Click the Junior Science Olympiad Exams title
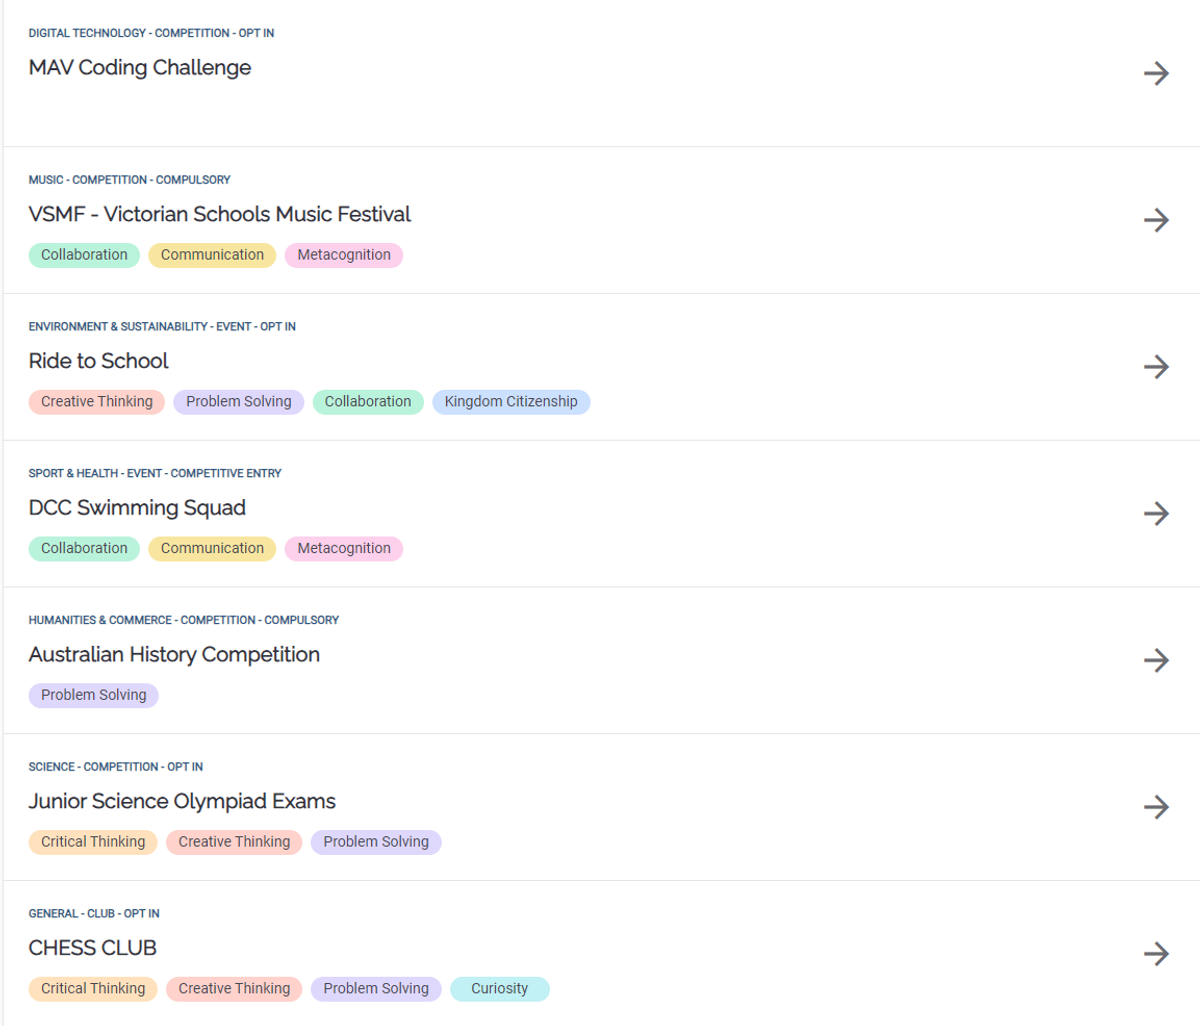The height and width of the screenshot is (1026, 1200). [x=182, y=801]
